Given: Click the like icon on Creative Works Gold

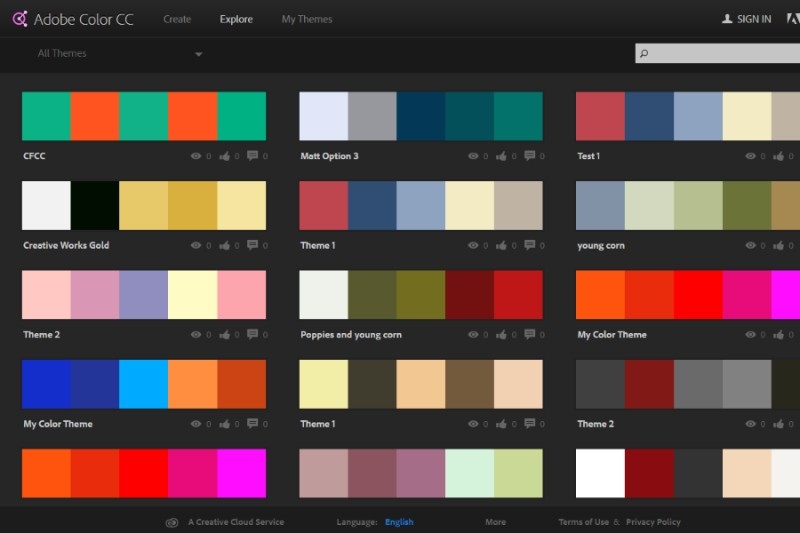Looking at the screenshot, I should (223, 245).
